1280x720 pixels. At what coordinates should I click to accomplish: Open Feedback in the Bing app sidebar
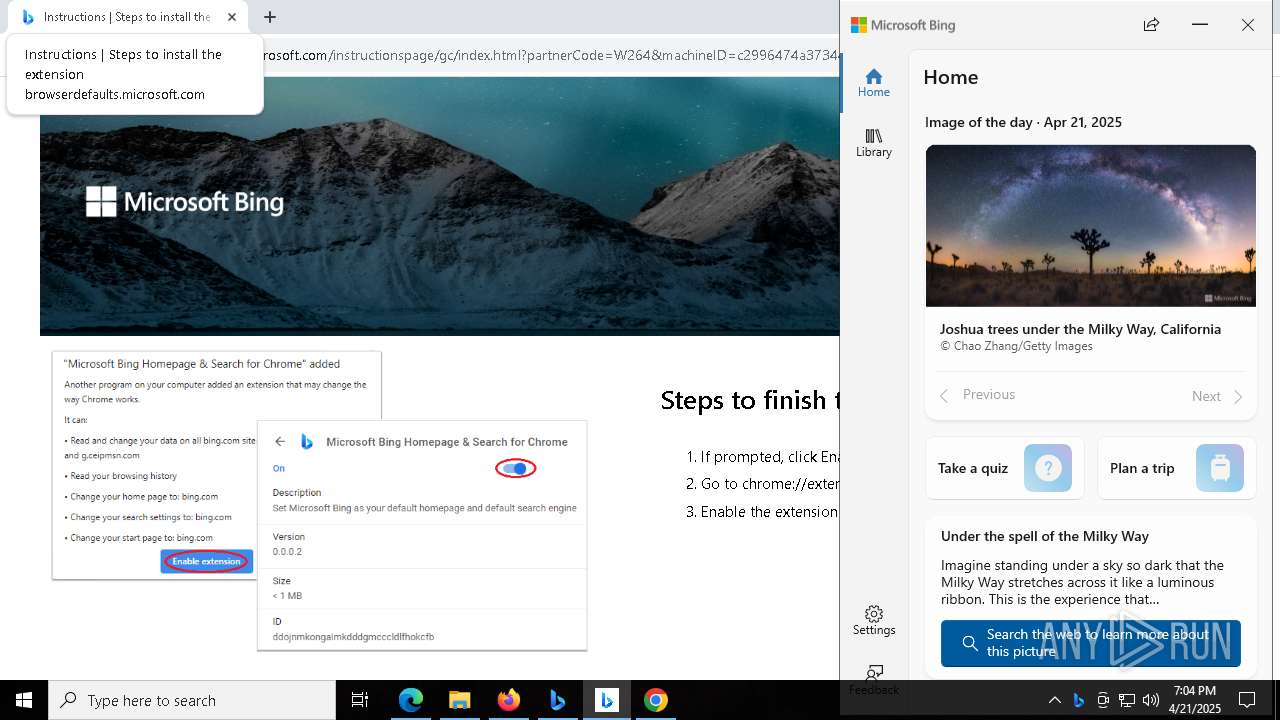coord(873,680)
